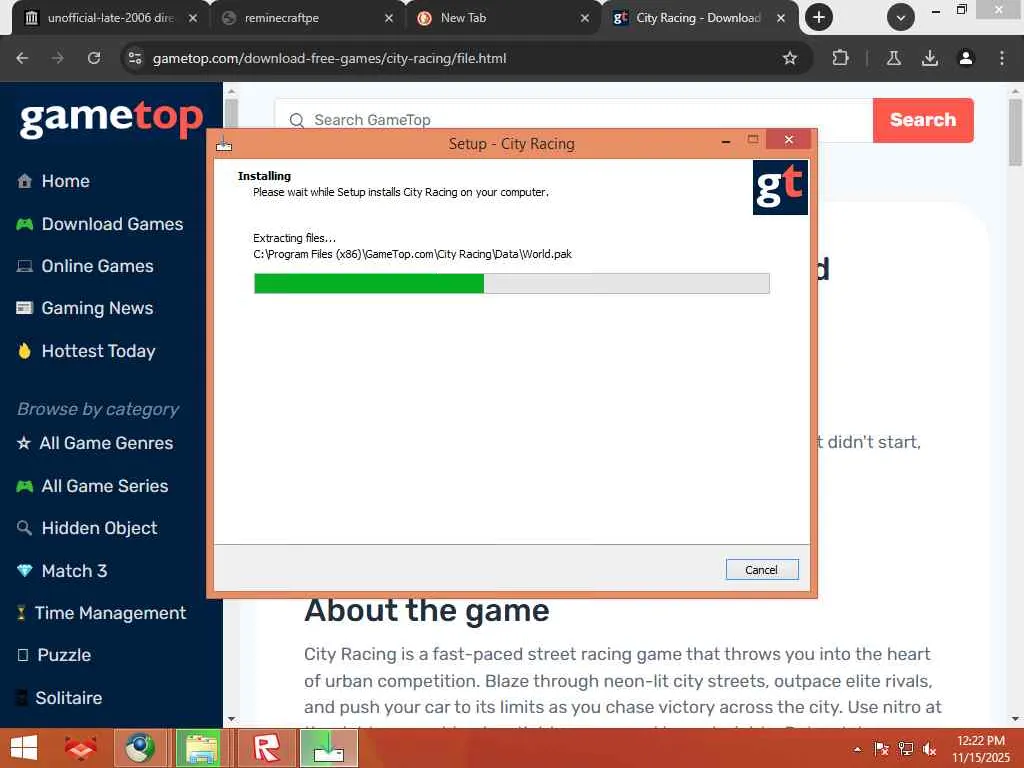Image resolution: width=1024 pixels, height=768 pixels.
Task: Open the Extensions puzzle icon
Action: pos(840,58)
